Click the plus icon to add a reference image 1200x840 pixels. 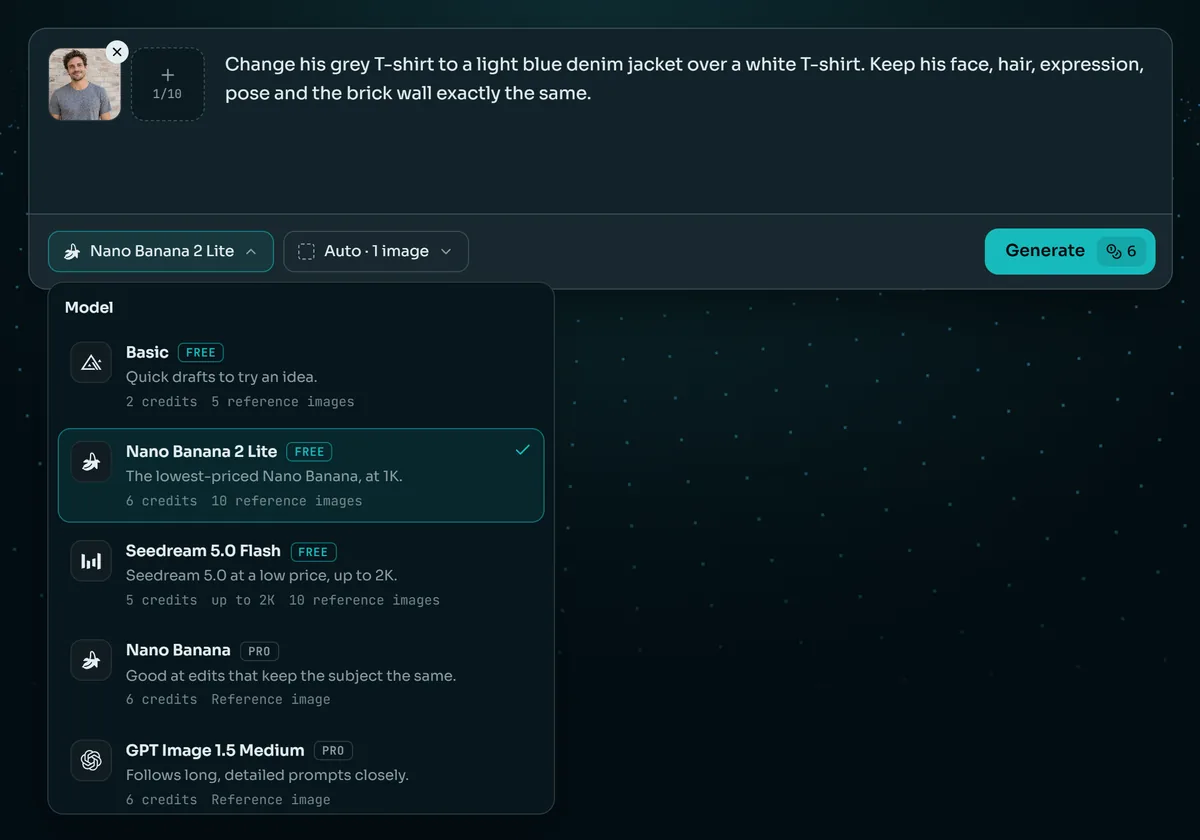pos(168,75)
